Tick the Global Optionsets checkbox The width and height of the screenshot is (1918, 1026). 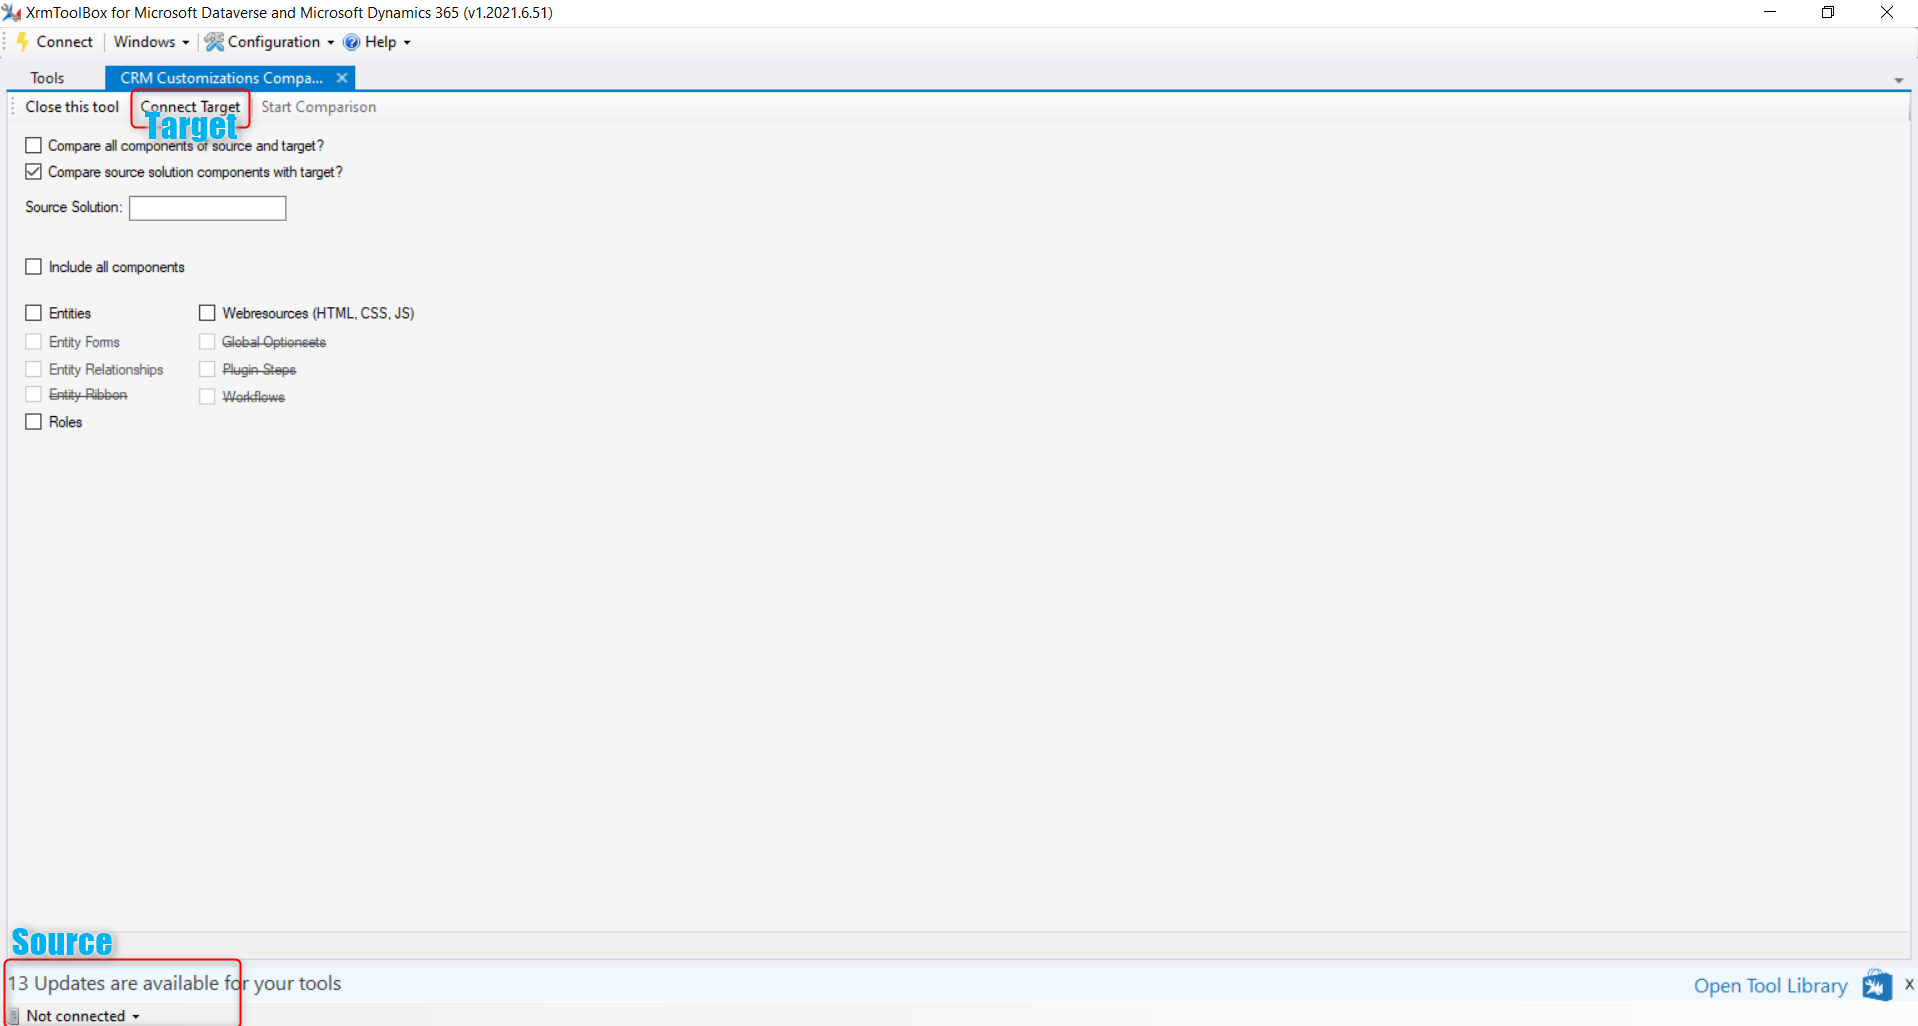(207, 342)
